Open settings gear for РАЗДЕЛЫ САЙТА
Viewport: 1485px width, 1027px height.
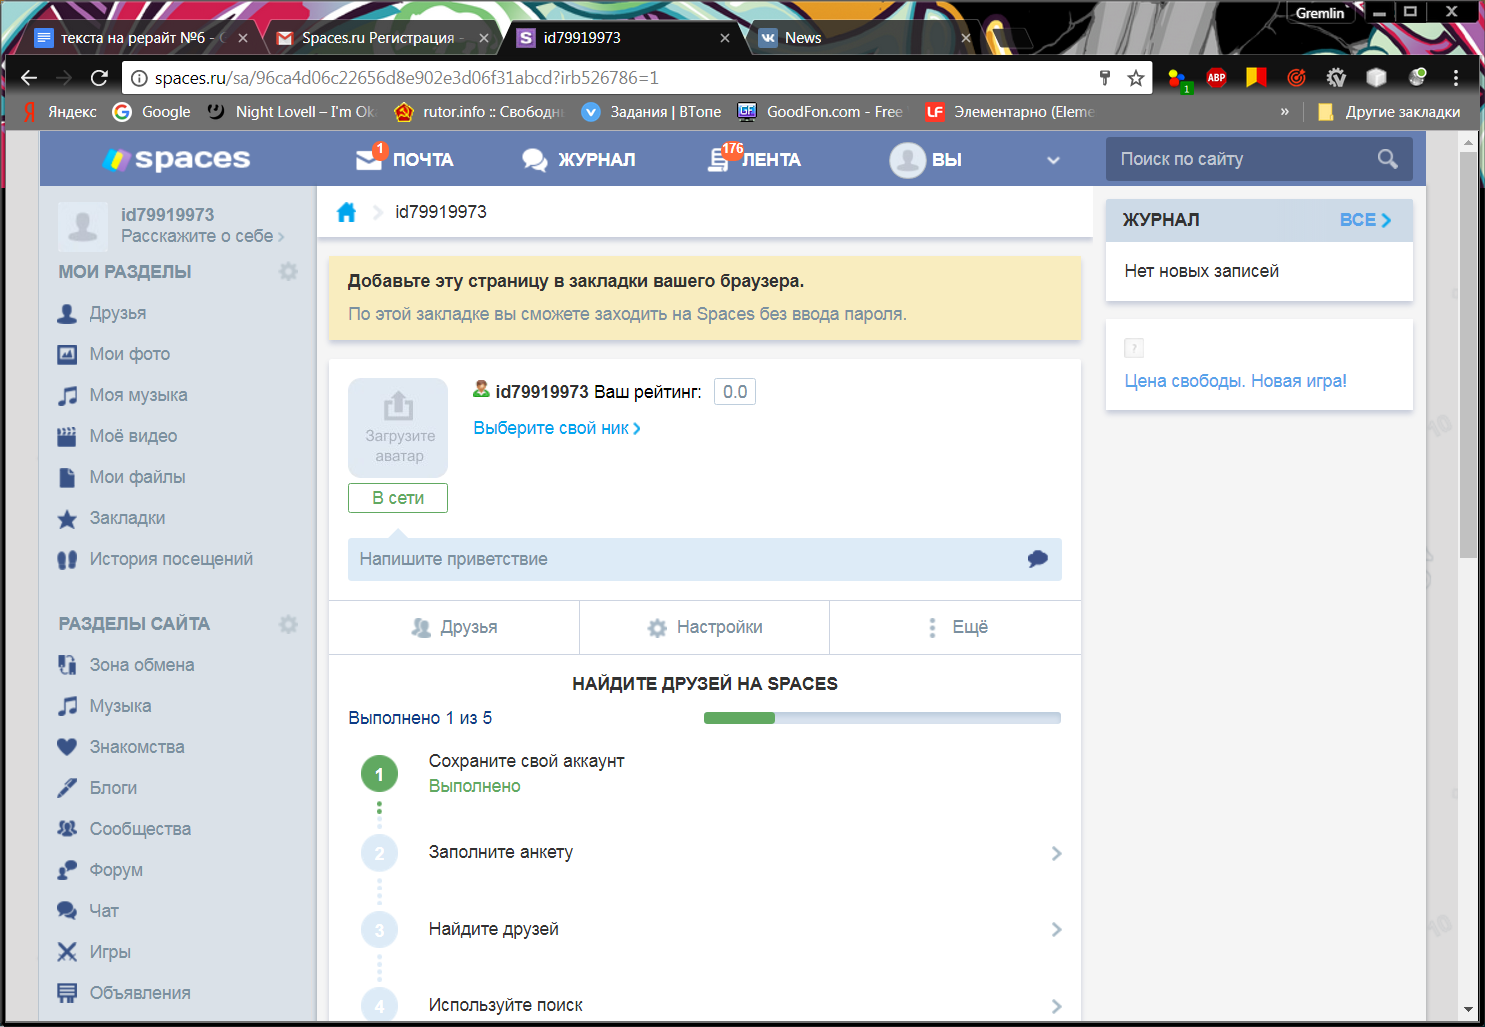tap(288, 624)
